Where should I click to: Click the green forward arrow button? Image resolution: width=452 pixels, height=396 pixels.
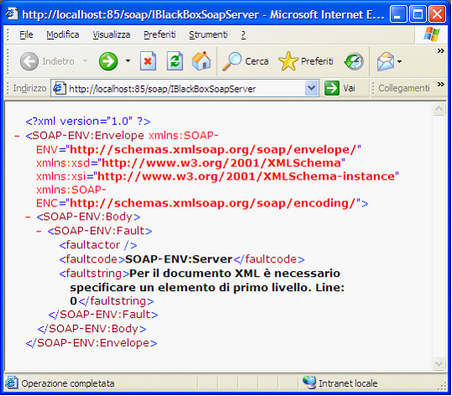coord(108,62)
